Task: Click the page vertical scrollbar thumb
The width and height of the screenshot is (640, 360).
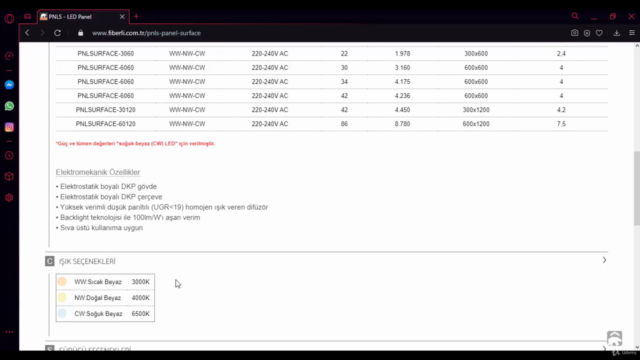Action: [x=637, y=188]
